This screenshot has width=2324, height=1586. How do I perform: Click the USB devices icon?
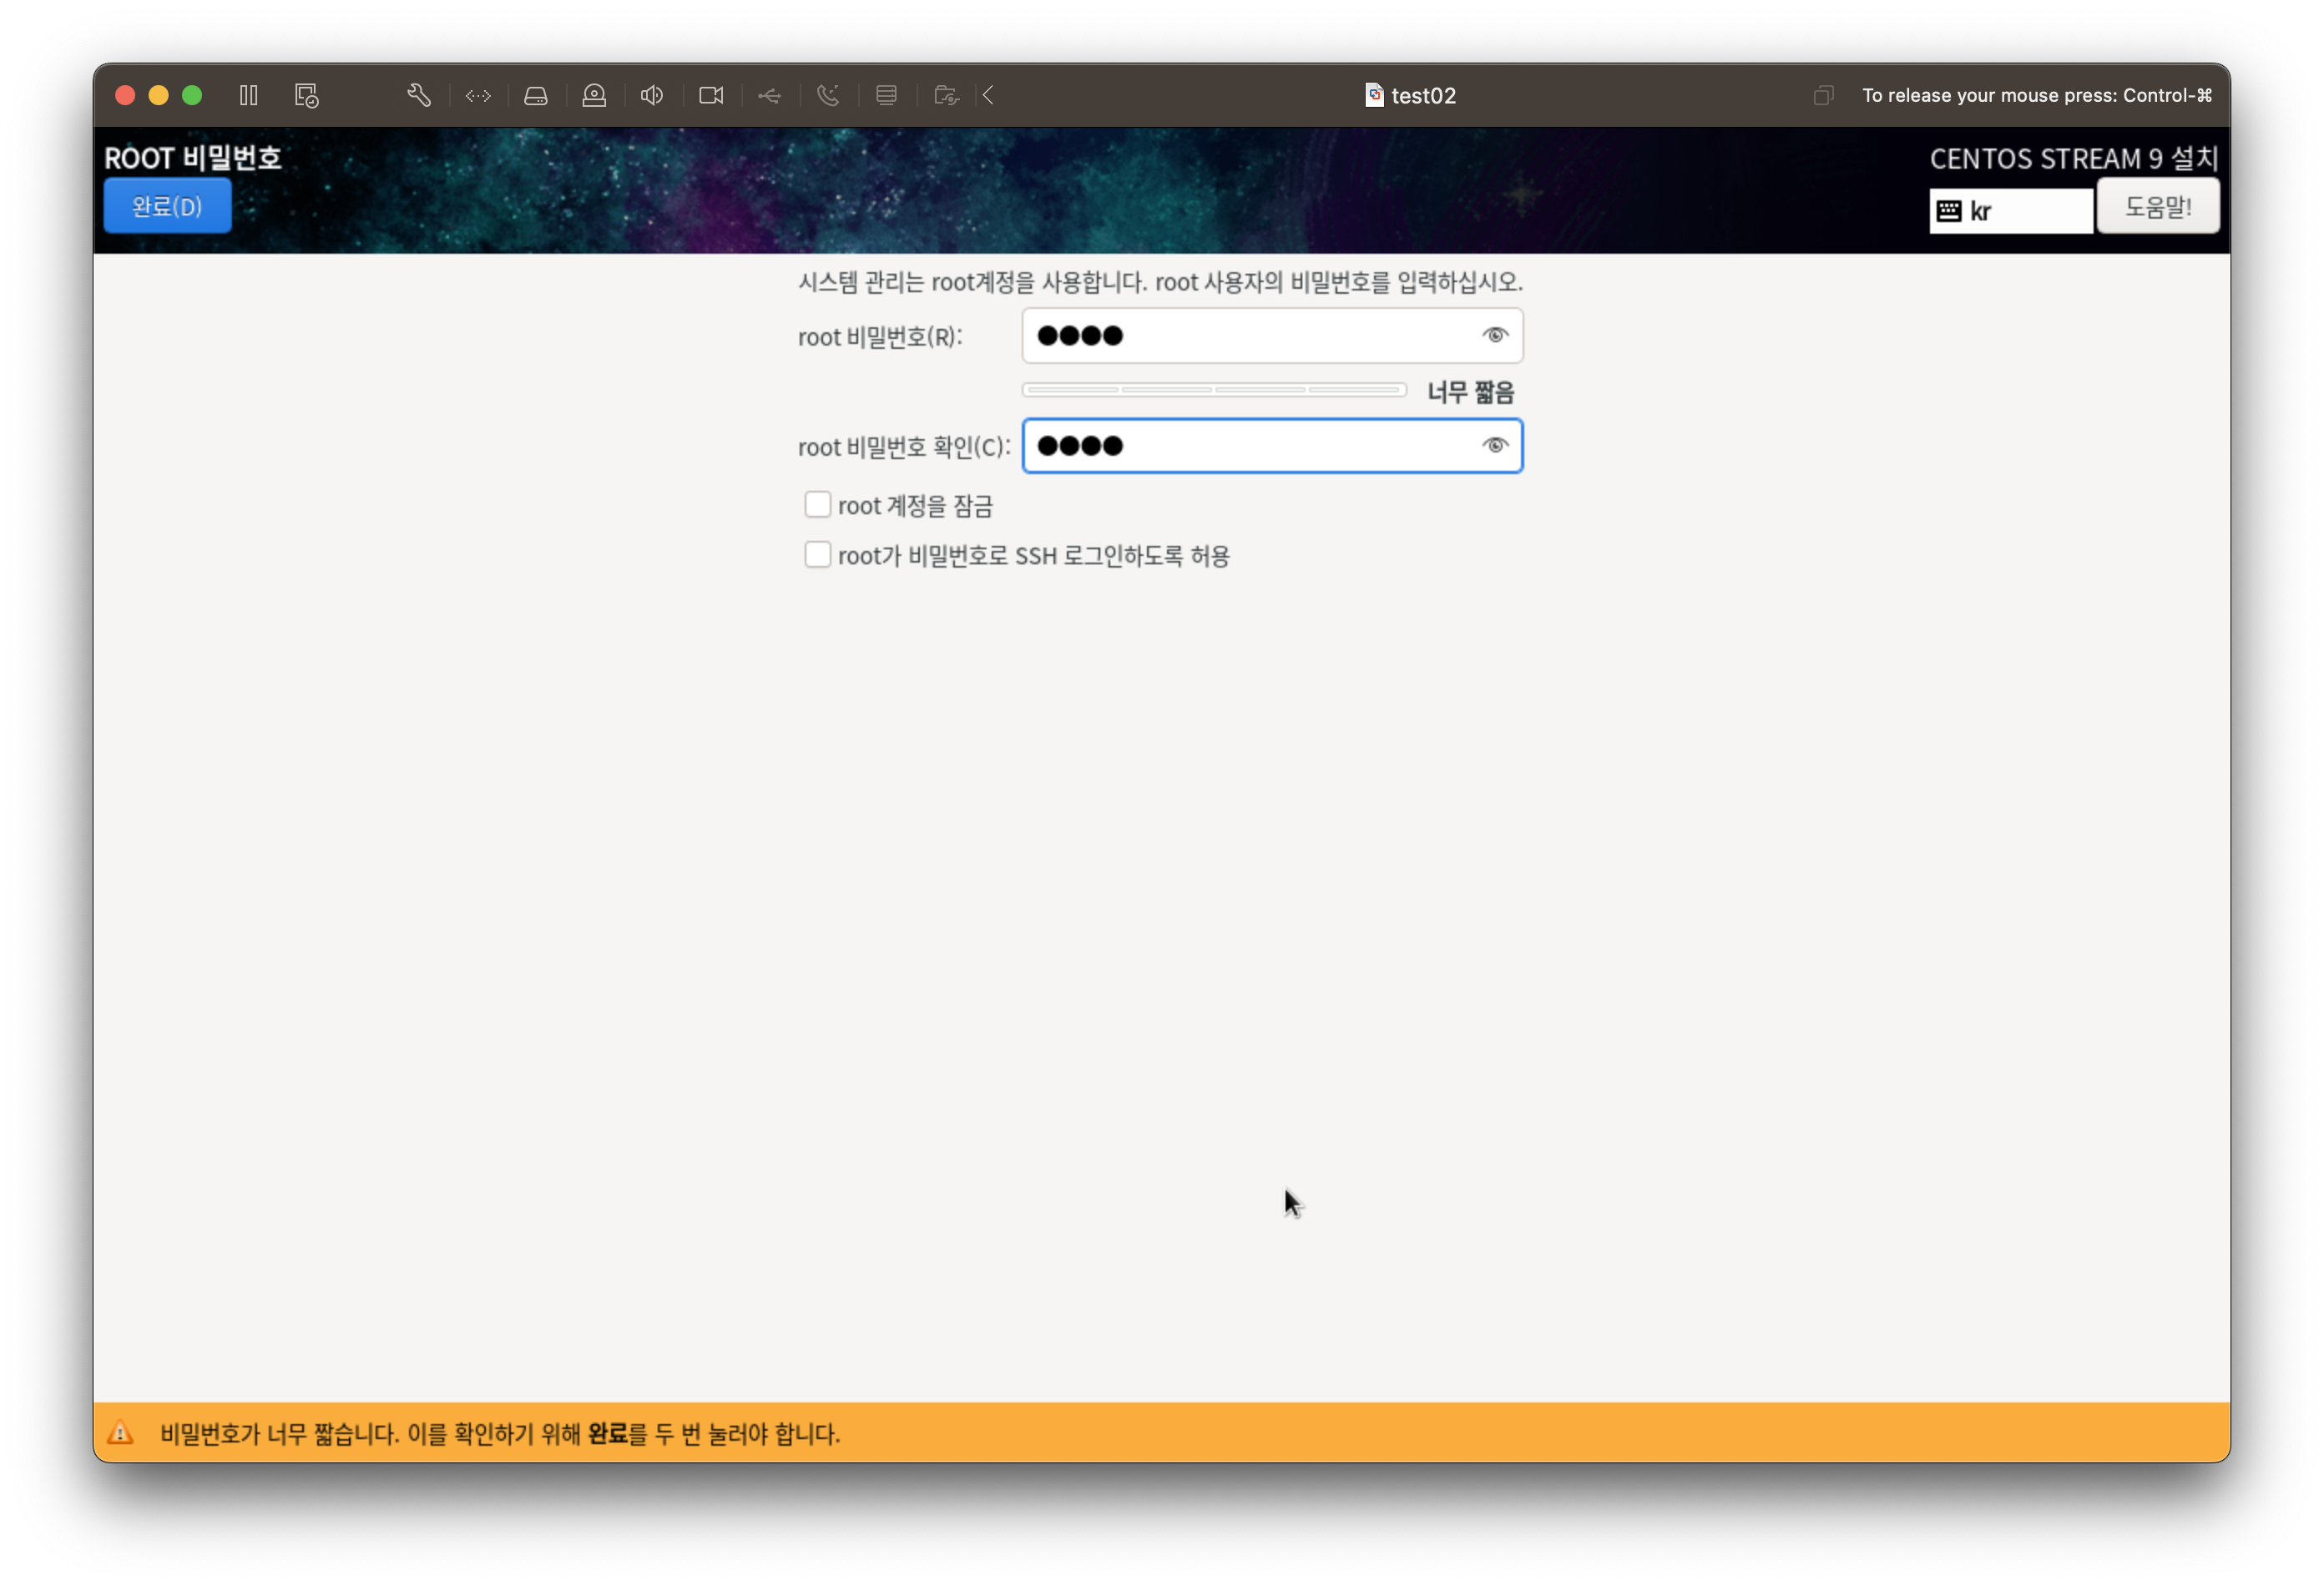(x=769, y=95)
